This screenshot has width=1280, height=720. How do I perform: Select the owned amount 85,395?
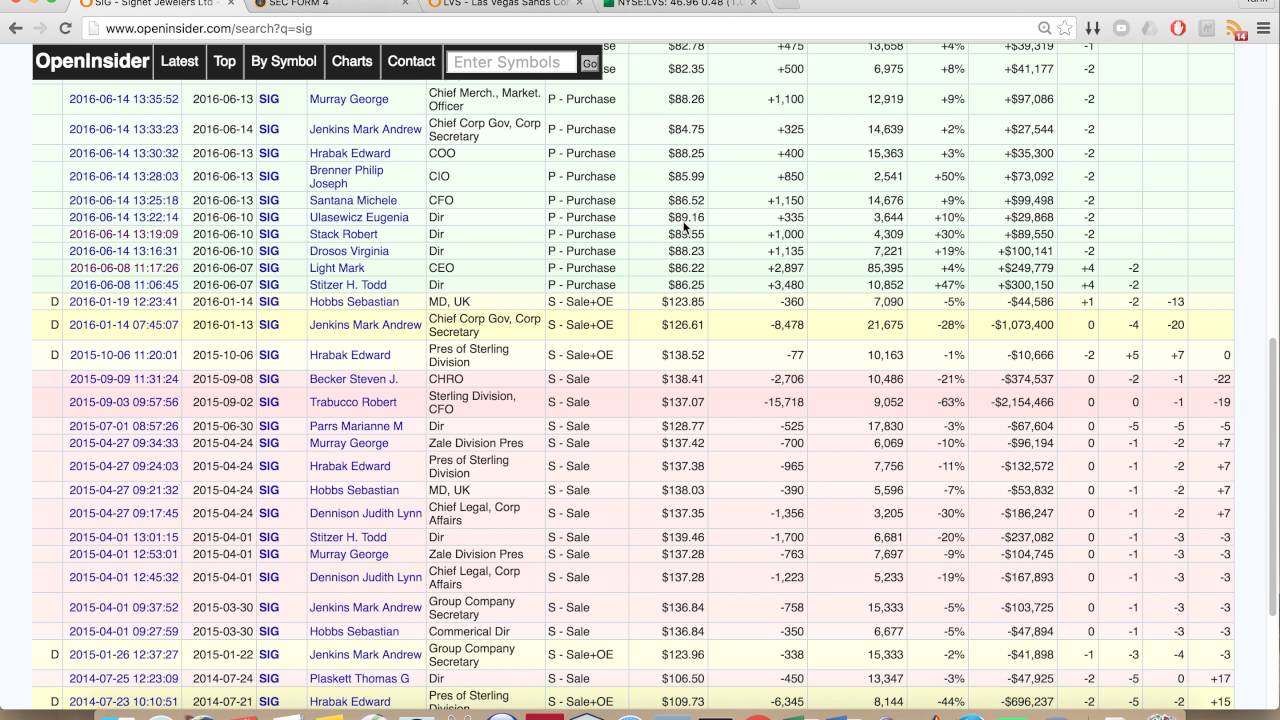pyautogui.click(x=886, y=268)
